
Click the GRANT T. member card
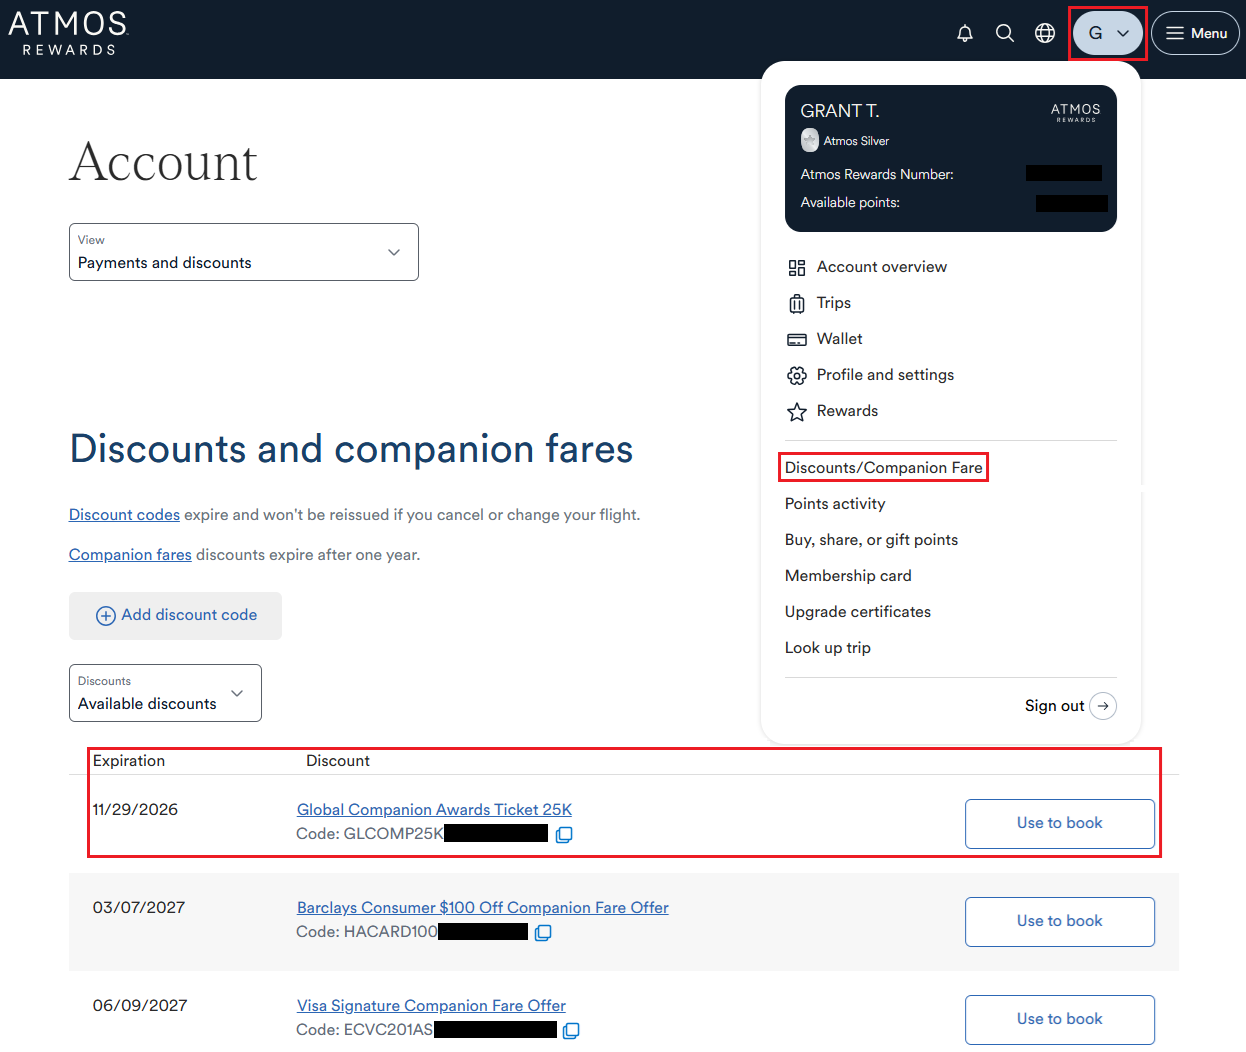click(x=951, y=159)
